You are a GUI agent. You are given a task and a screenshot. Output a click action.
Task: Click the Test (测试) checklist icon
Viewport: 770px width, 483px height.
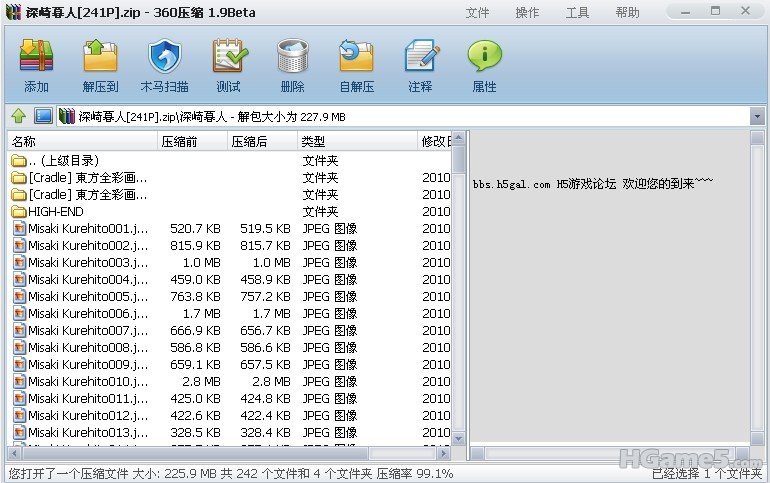229,56
